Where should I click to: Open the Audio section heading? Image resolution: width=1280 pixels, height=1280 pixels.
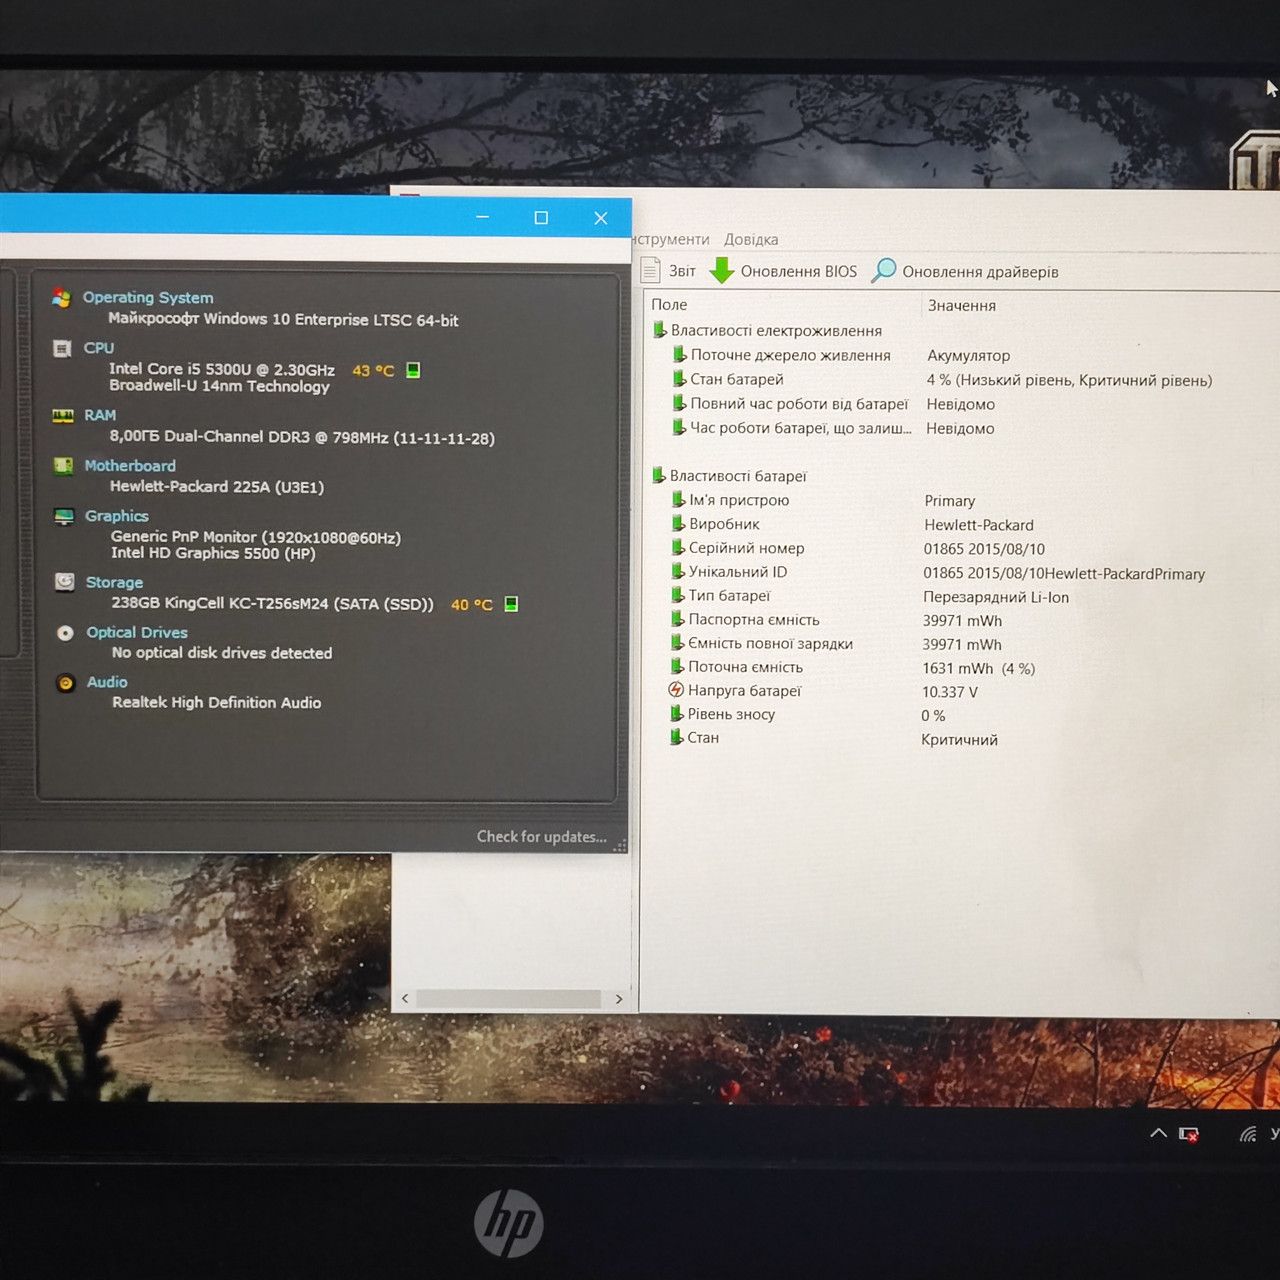[x=107, y=682]
